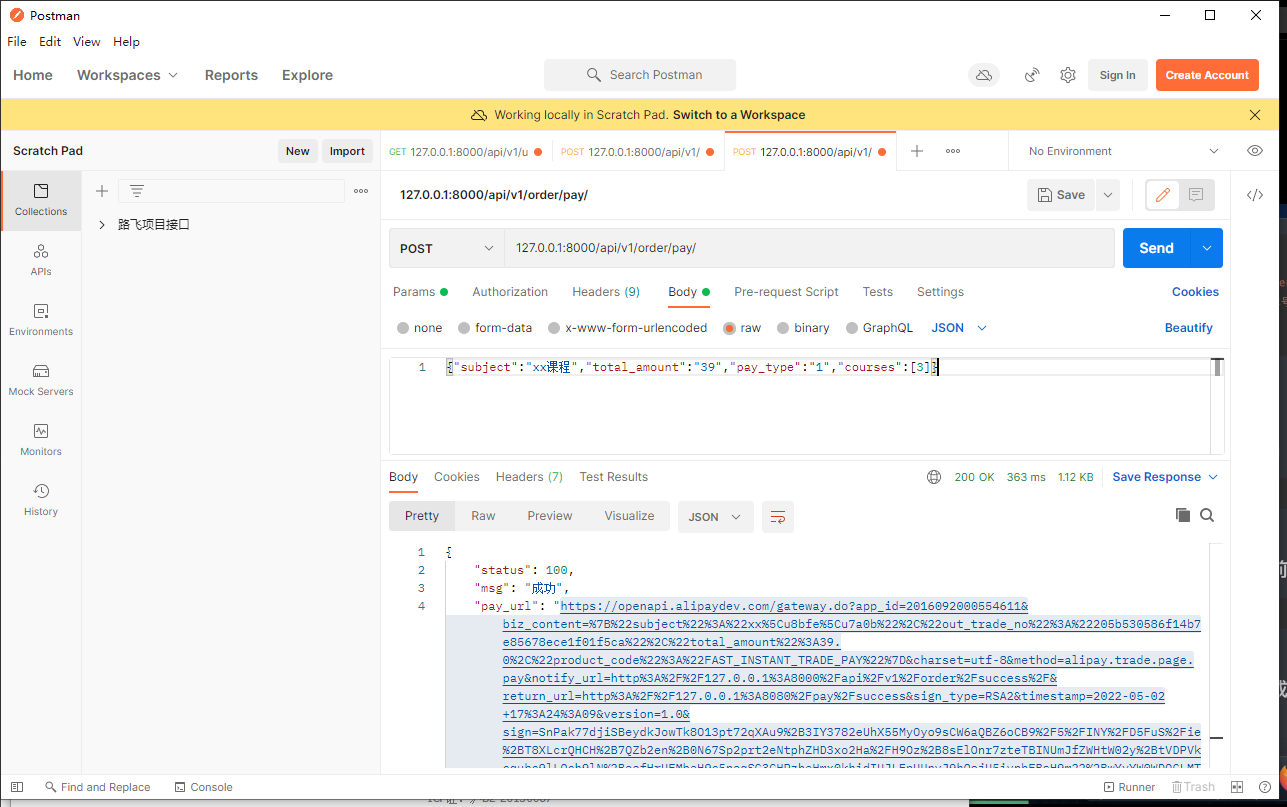The width and height of the screenshot is (1287, 807).
Task: Toggle the wrap lines icon in response
Action: (778, 517)
